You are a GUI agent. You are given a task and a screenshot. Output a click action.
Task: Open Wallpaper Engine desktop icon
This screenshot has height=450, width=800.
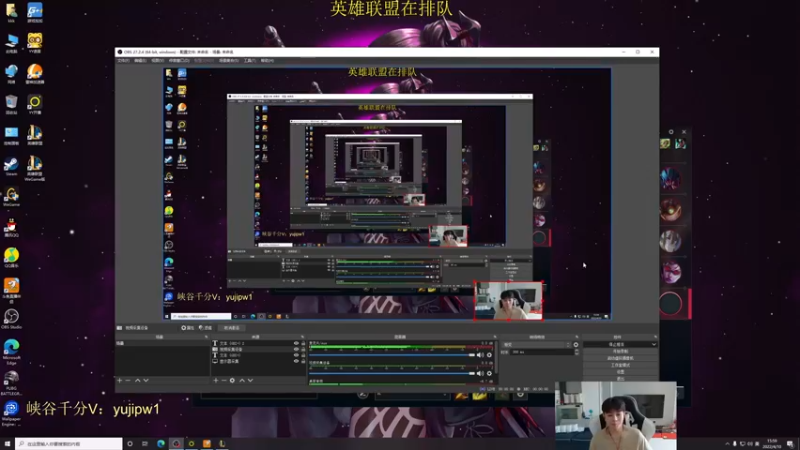coord(11,413)
